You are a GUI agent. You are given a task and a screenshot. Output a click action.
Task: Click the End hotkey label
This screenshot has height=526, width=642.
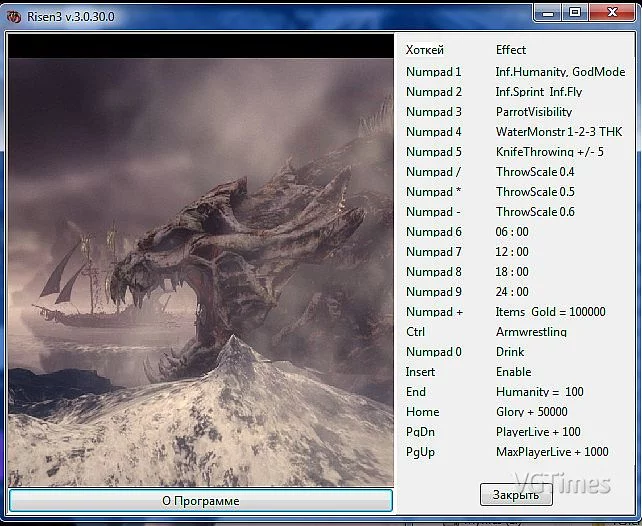[416, 392]
